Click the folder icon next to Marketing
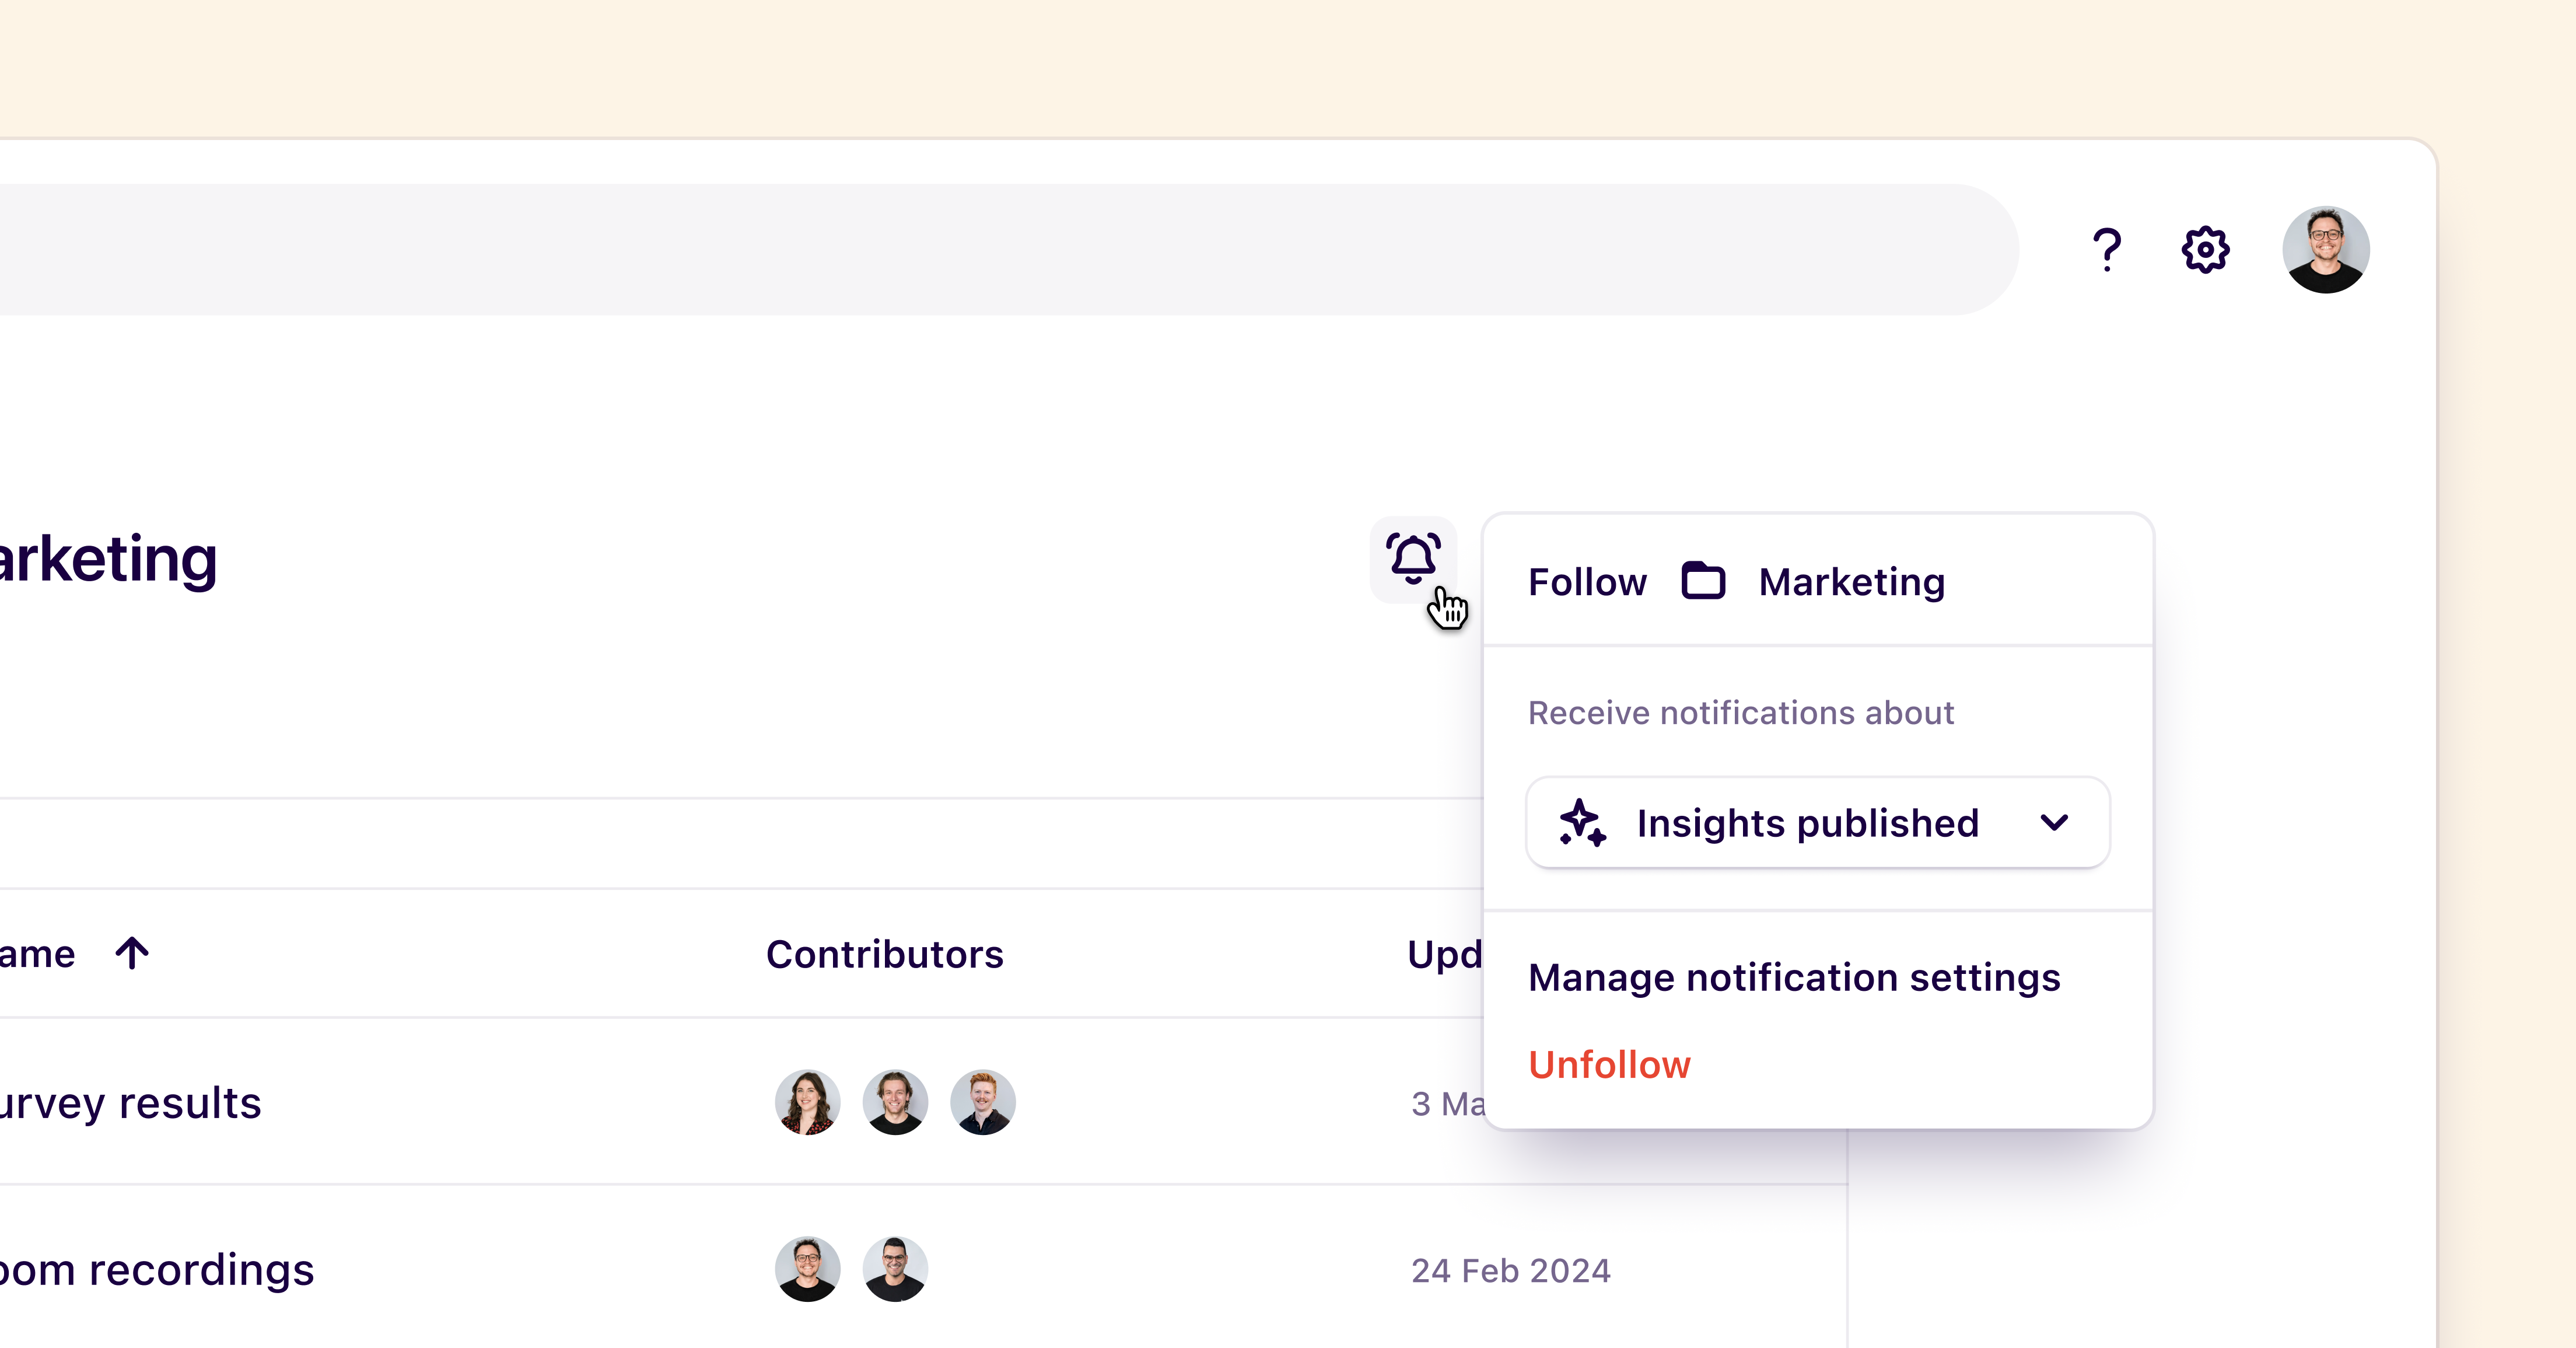 tap(1703, 581)
